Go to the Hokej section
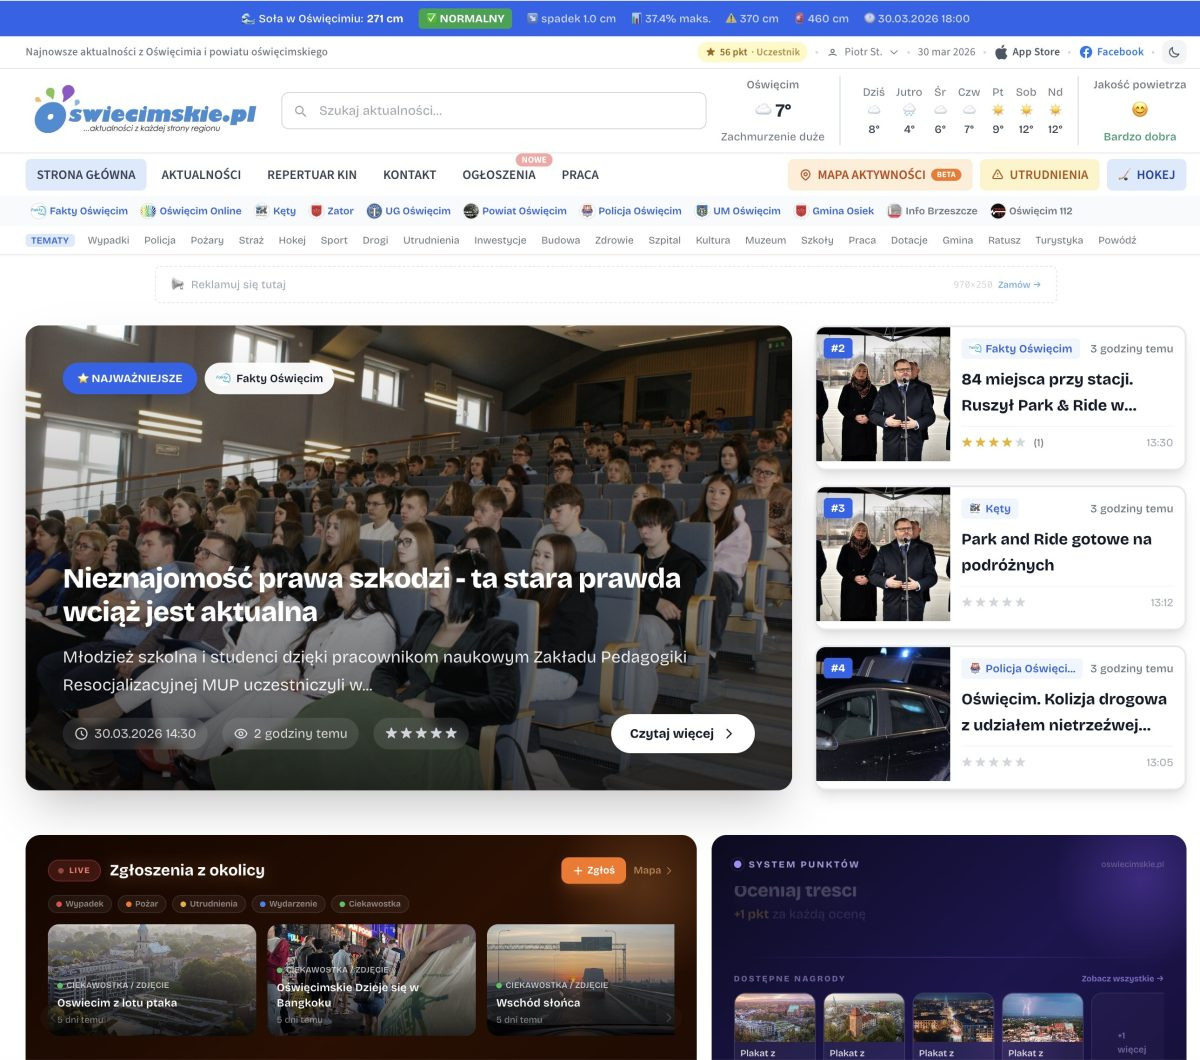The image size is (1200, 1060). (1146, 175)
